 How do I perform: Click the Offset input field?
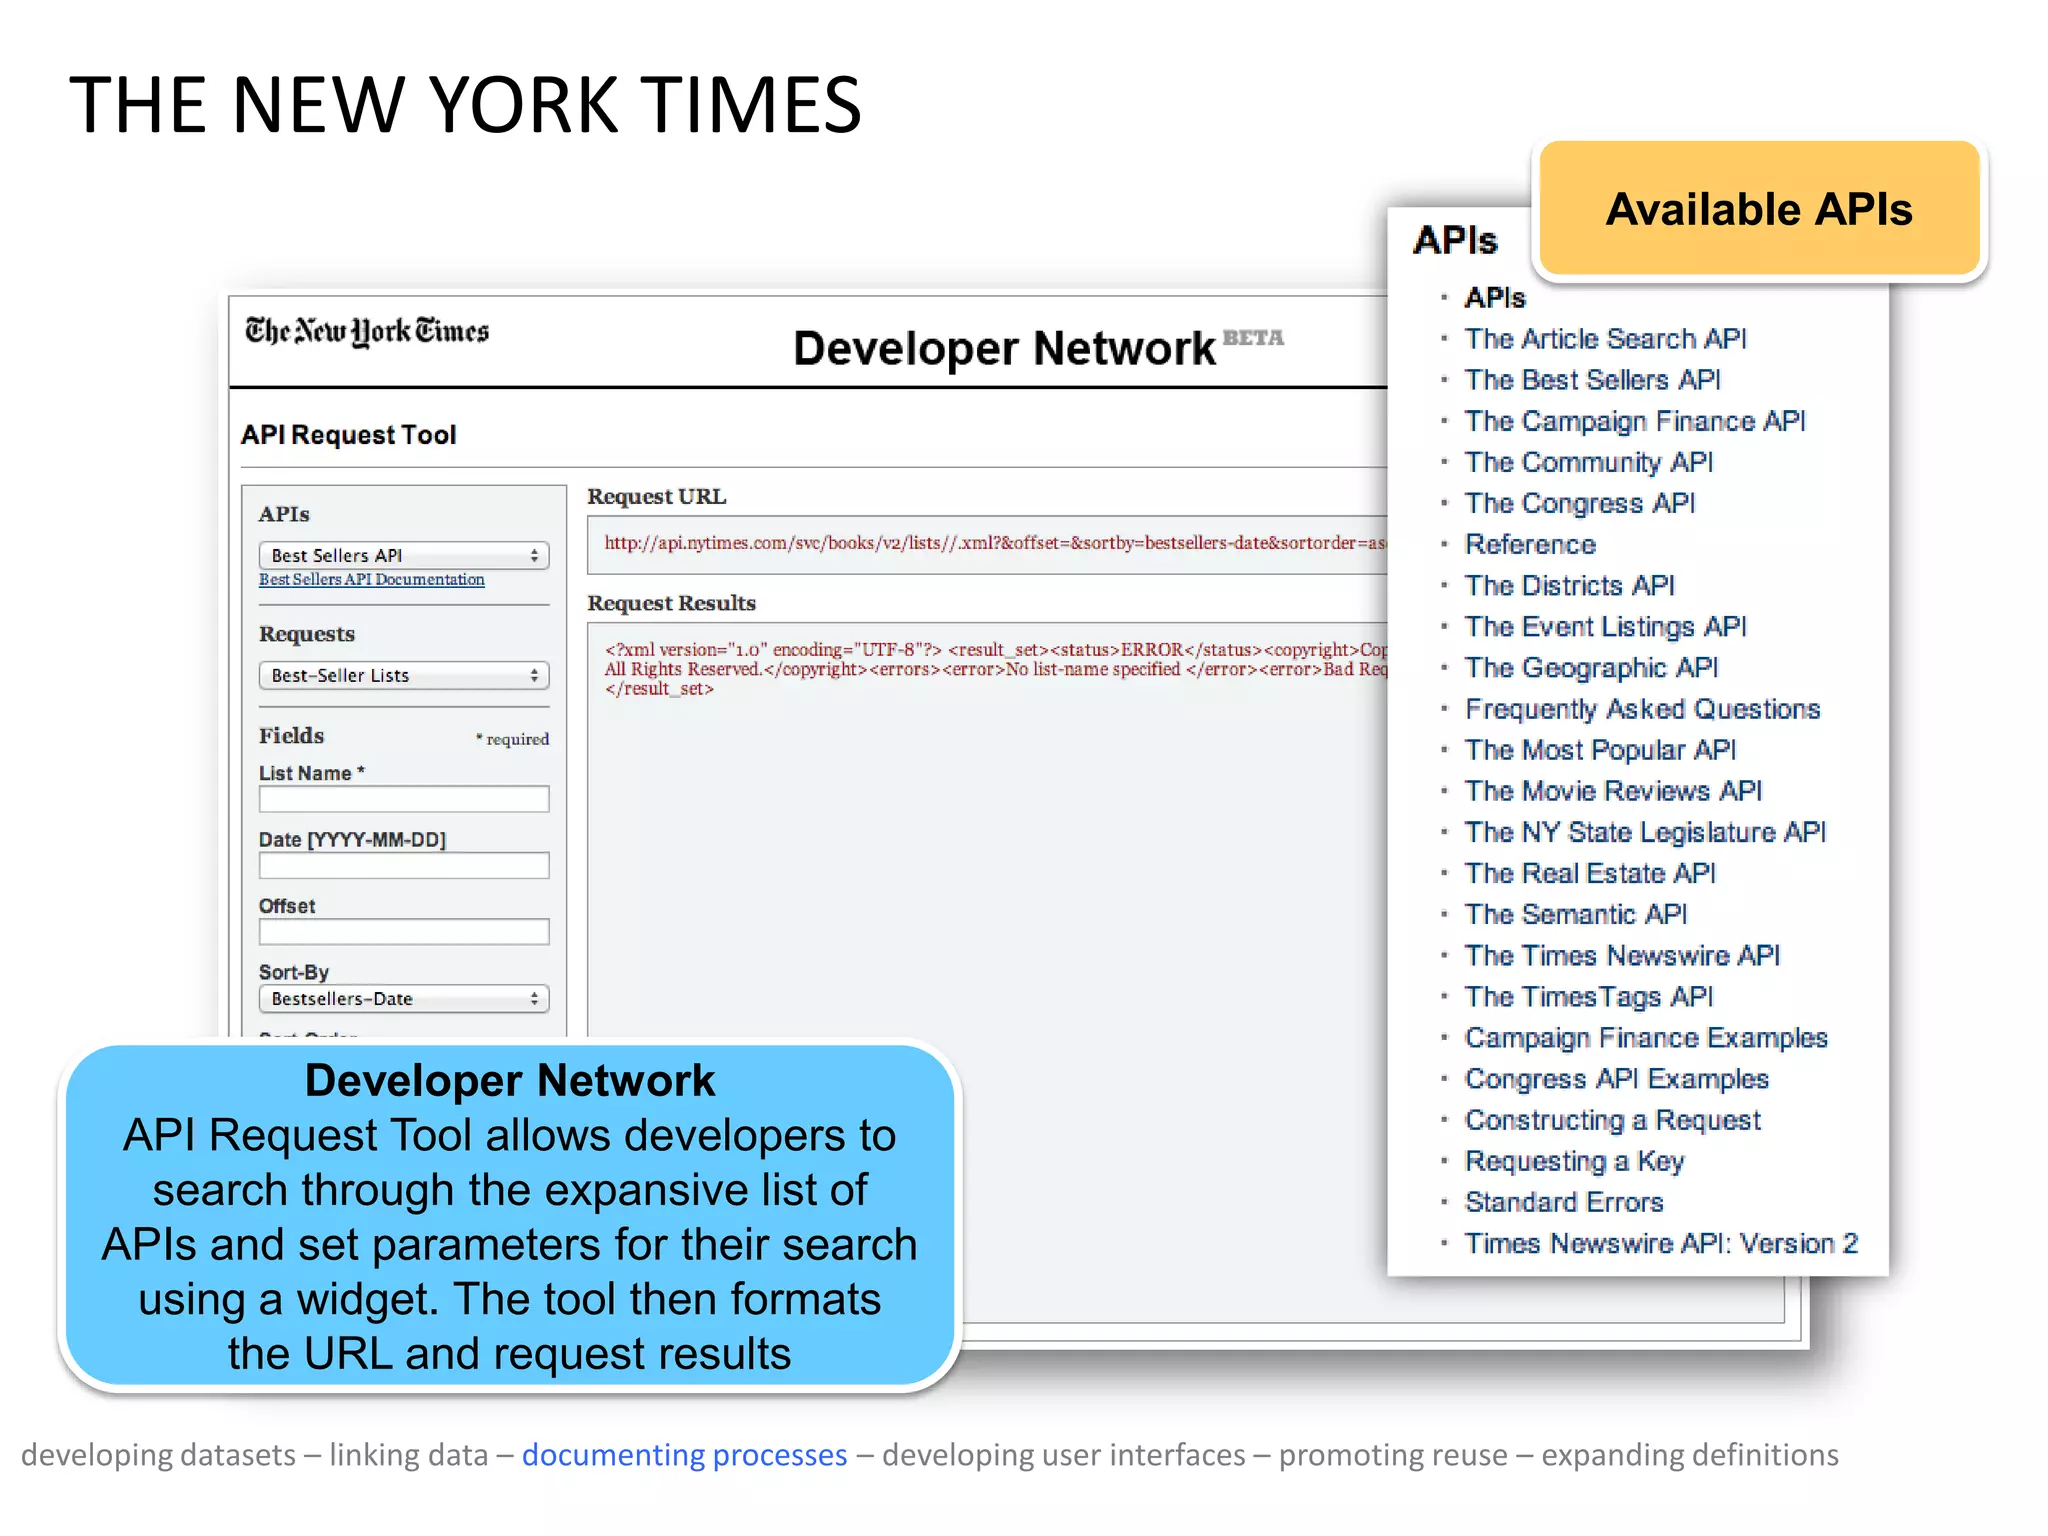pos(404,932)
